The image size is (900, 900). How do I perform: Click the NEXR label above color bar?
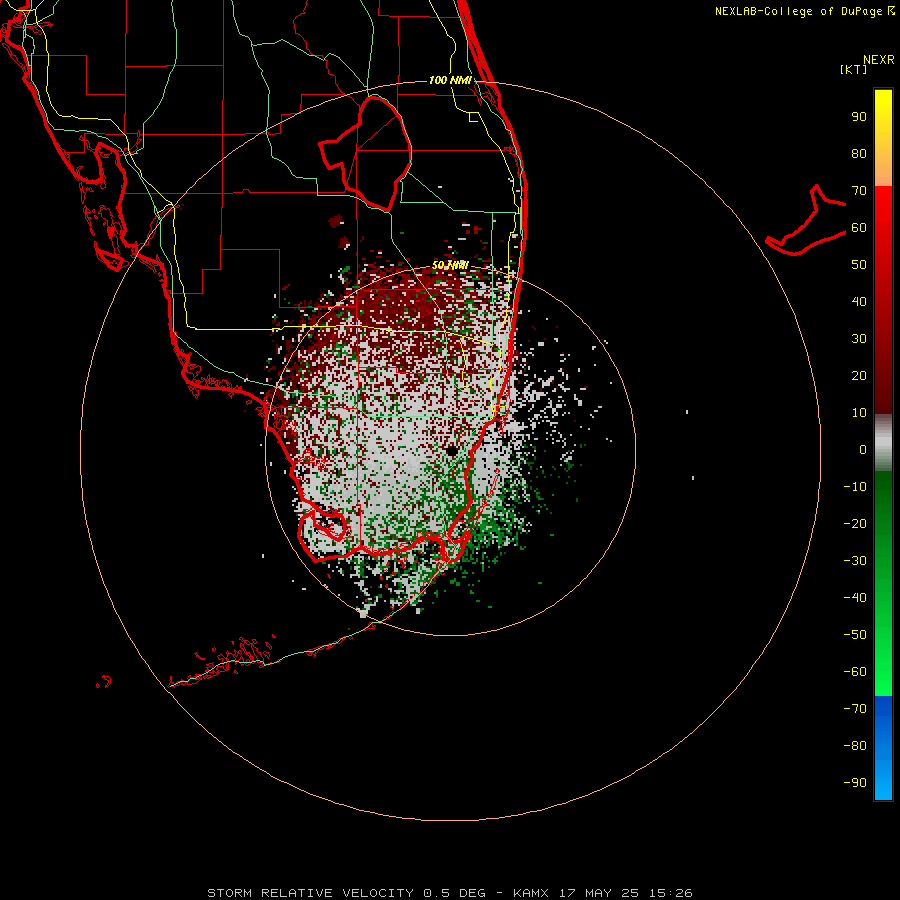(878, 60)
